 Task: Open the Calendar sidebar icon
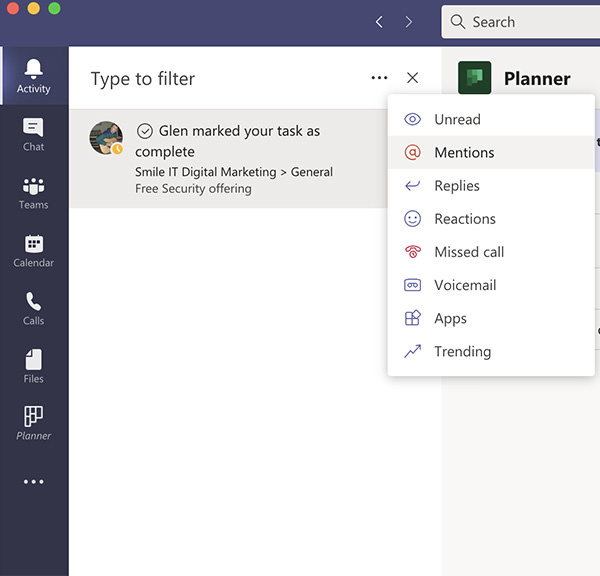pos(34,251)
